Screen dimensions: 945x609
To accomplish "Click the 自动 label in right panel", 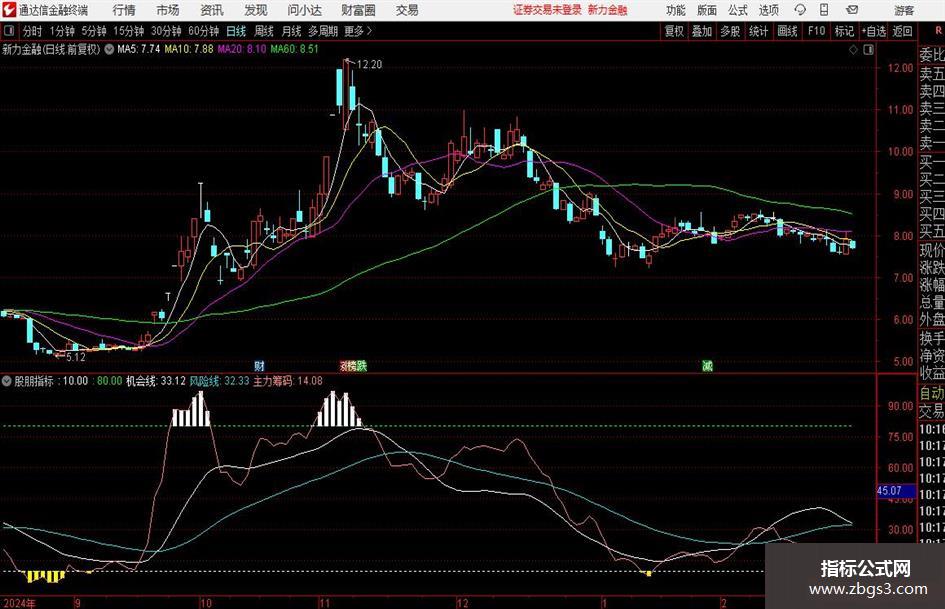I will 932,393.
